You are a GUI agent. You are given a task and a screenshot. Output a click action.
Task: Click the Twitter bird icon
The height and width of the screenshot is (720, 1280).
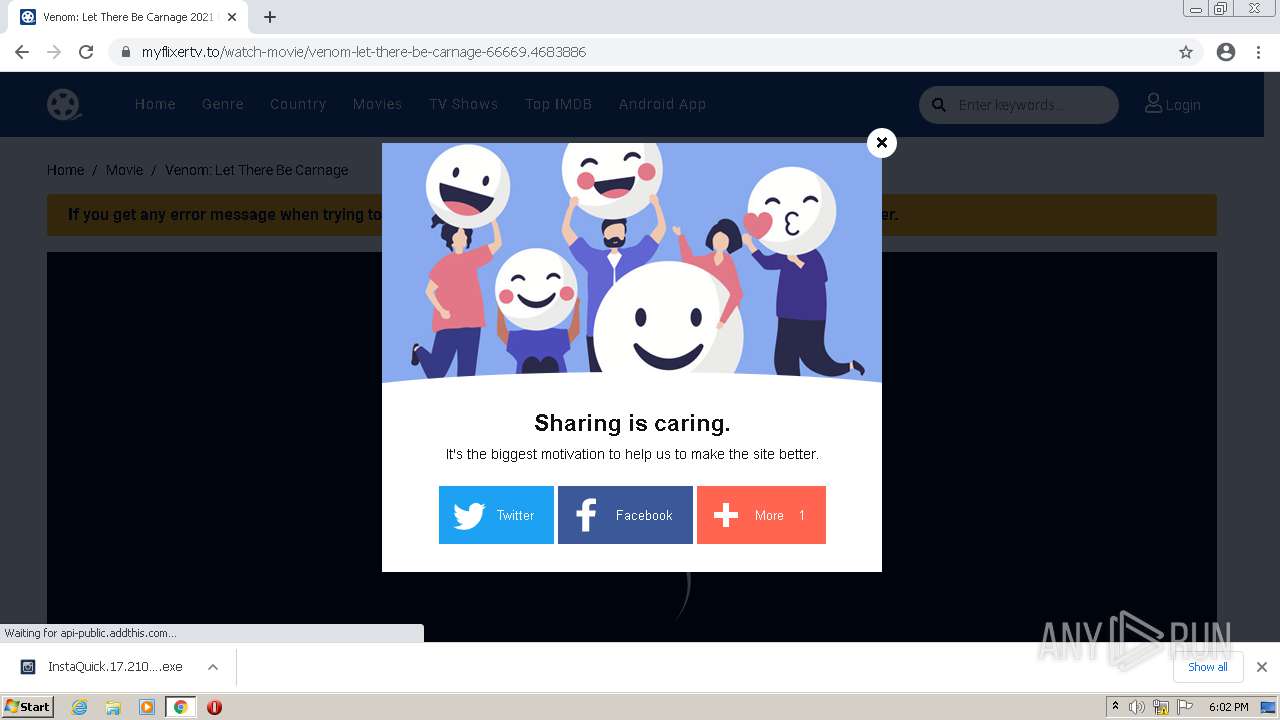coord(469,515)
